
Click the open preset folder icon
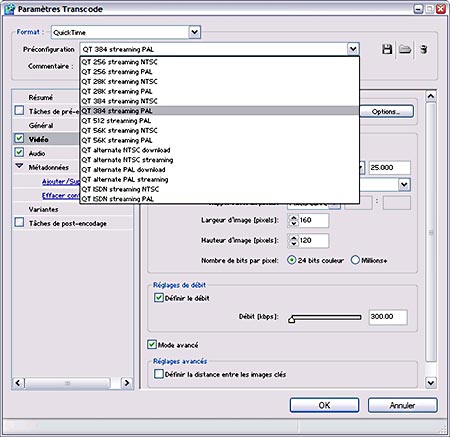click(405, 49)
